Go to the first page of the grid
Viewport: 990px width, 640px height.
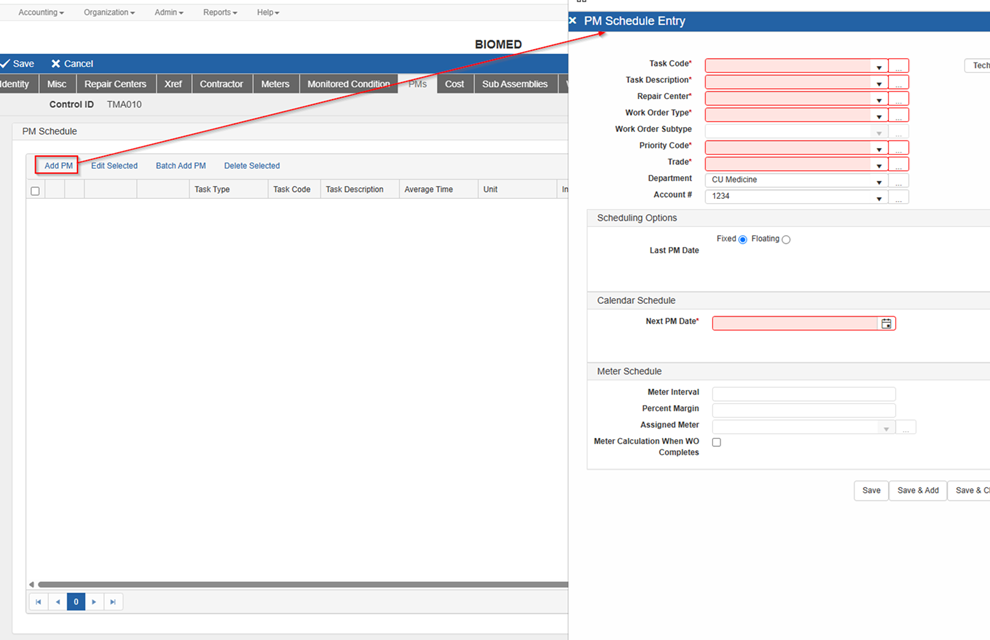[x=38, y=602]
